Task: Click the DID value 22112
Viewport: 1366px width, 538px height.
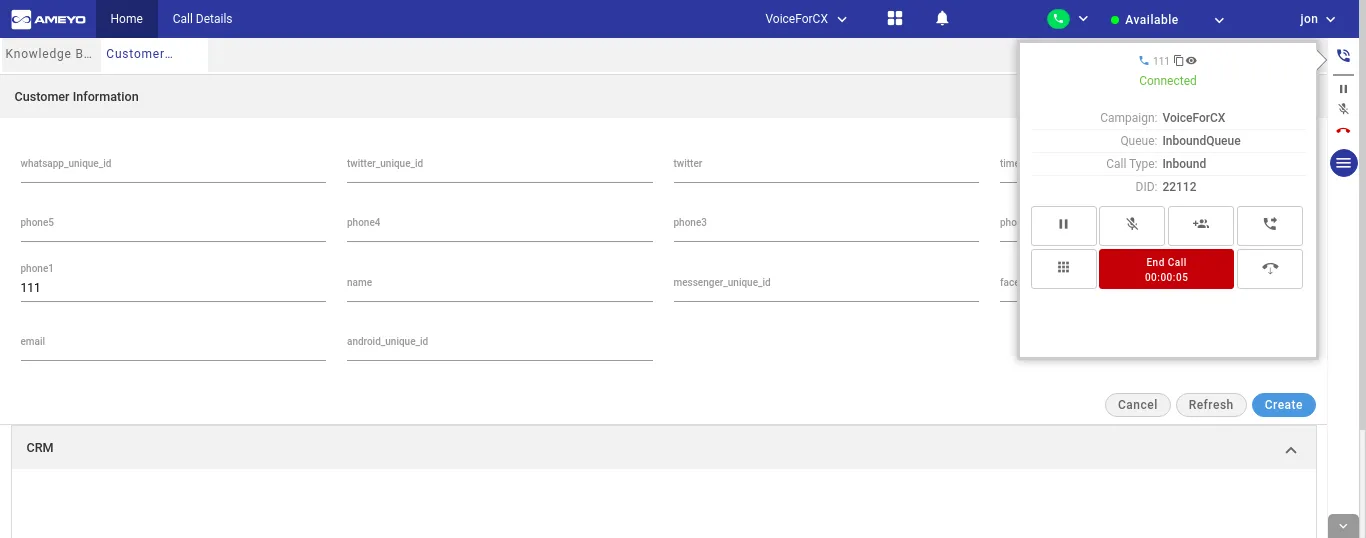Action: click(x=1179, y=187)
